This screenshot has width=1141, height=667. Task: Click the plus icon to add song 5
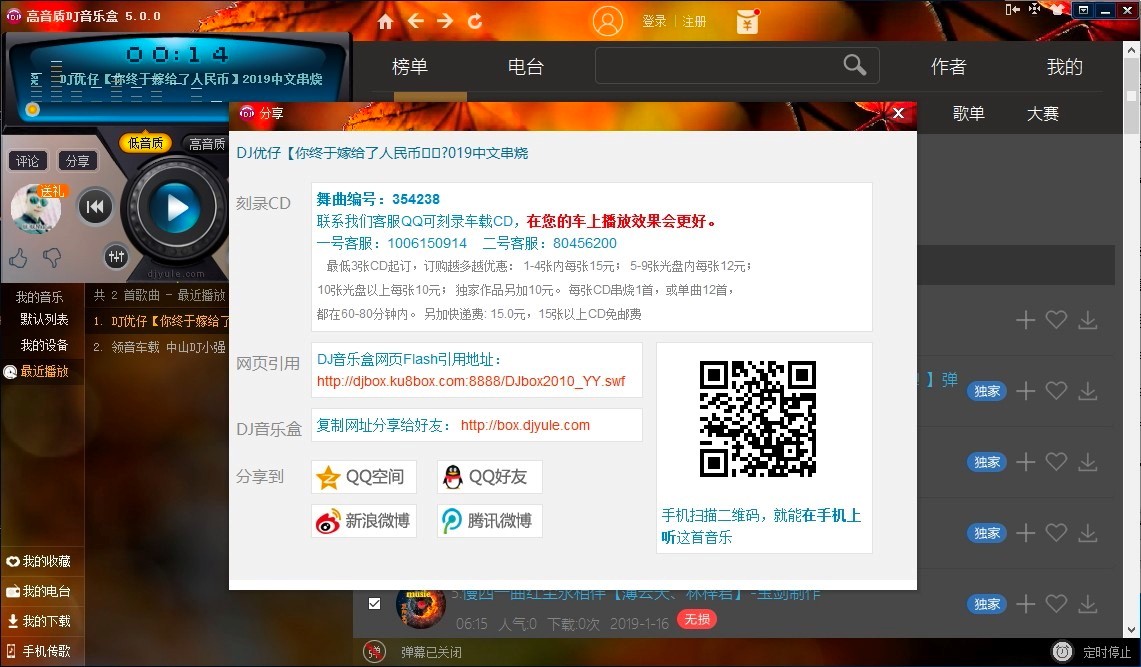point(1025,604)
